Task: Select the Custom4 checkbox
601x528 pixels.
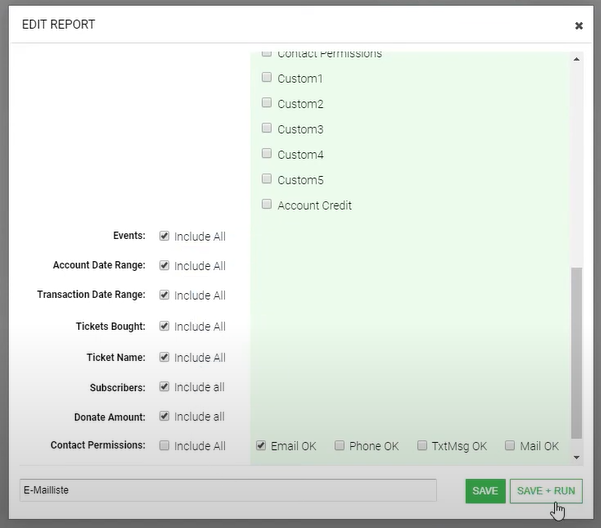Action: 267,154
